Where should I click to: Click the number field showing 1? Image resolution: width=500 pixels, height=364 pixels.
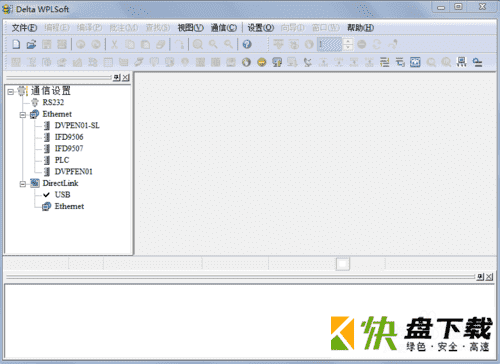[x=330, y=44]
